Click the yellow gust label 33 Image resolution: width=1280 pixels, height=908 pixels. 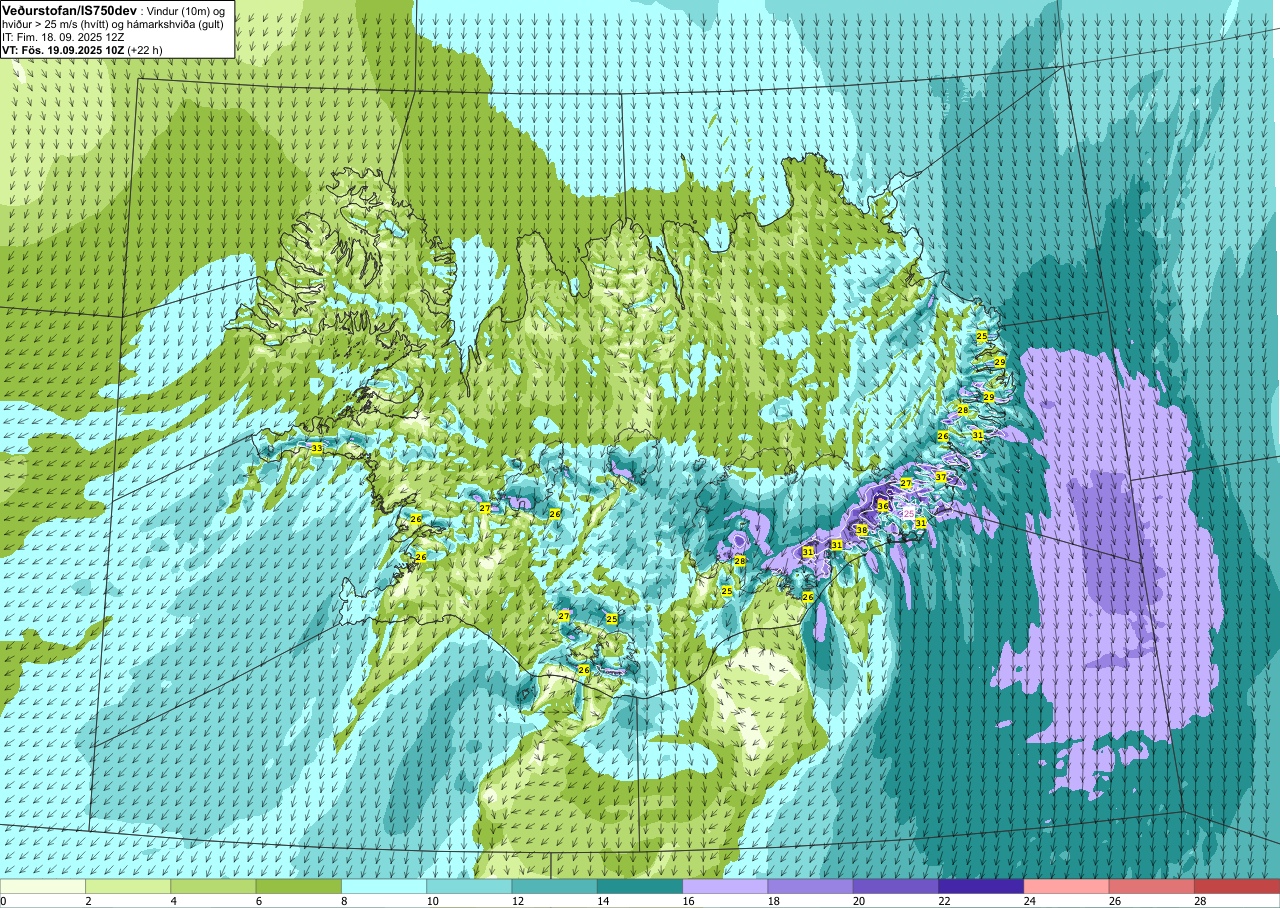(x=317, y=448)
